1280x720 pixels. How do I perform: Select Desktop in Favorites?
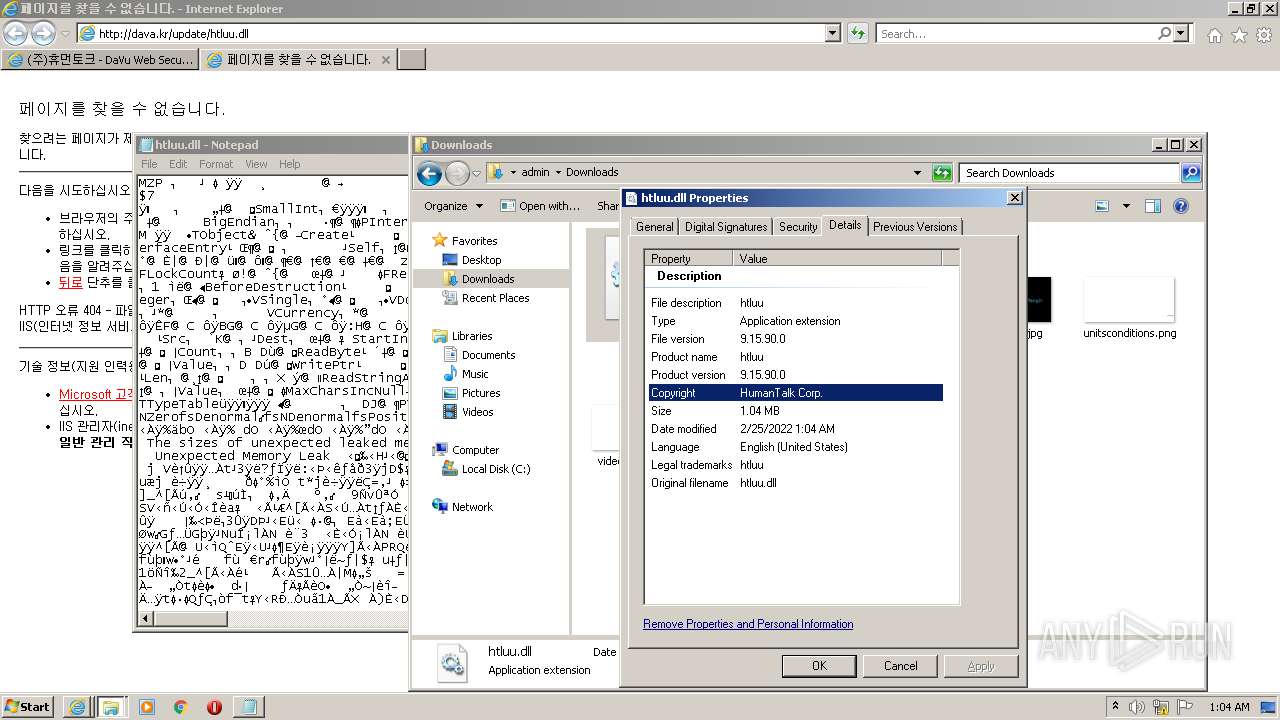(x=481, y=260)
